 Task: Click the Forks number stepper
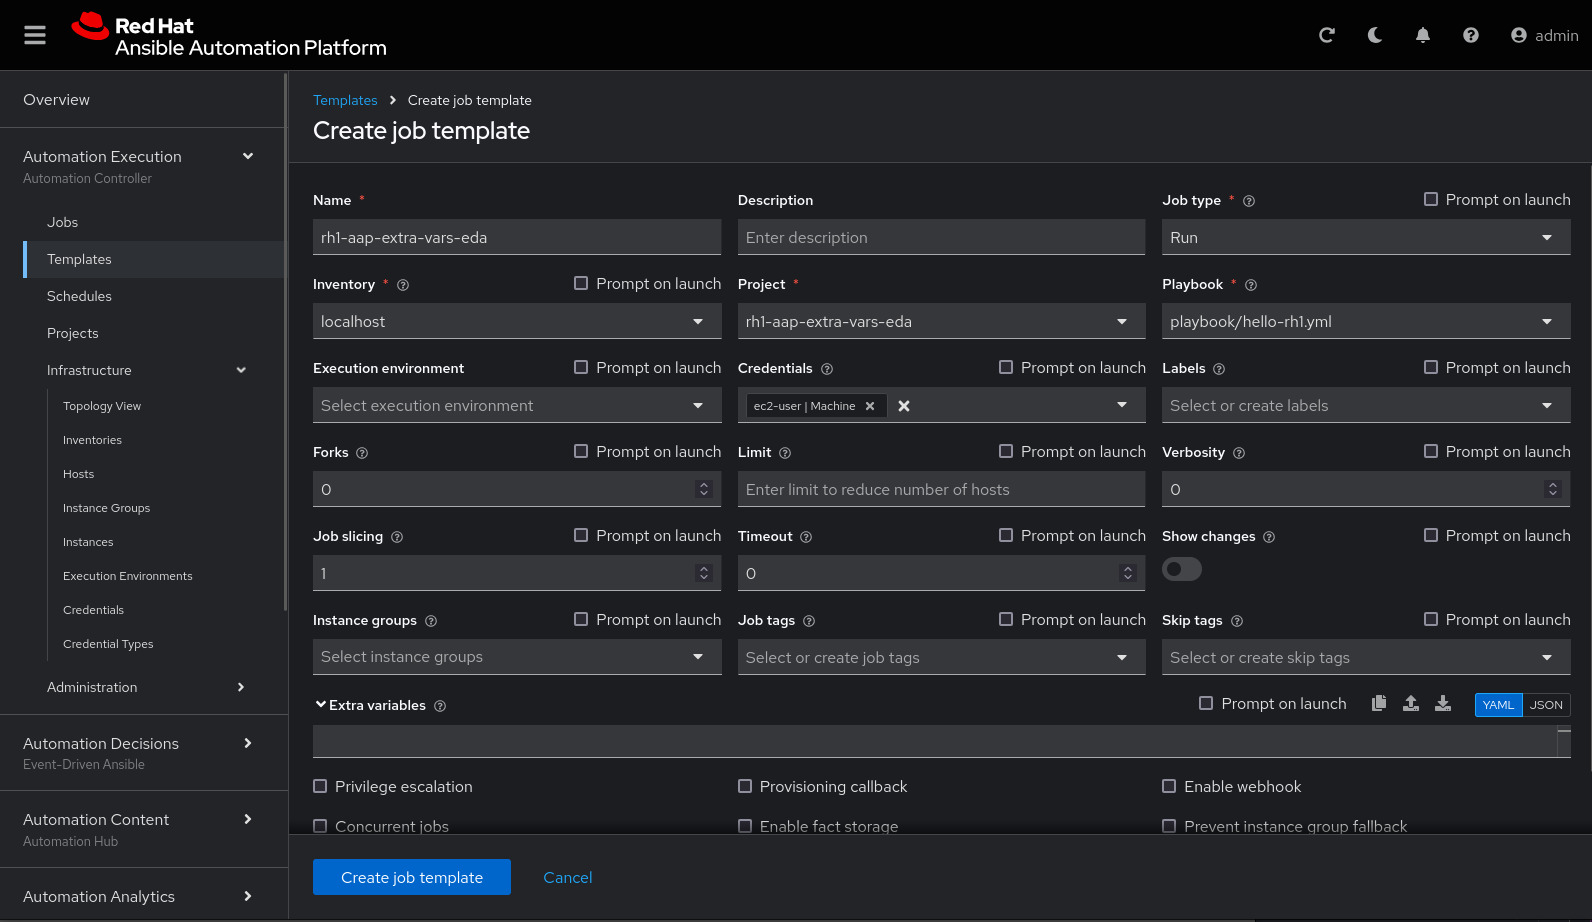pyautogui.click(x=704, y=489)
